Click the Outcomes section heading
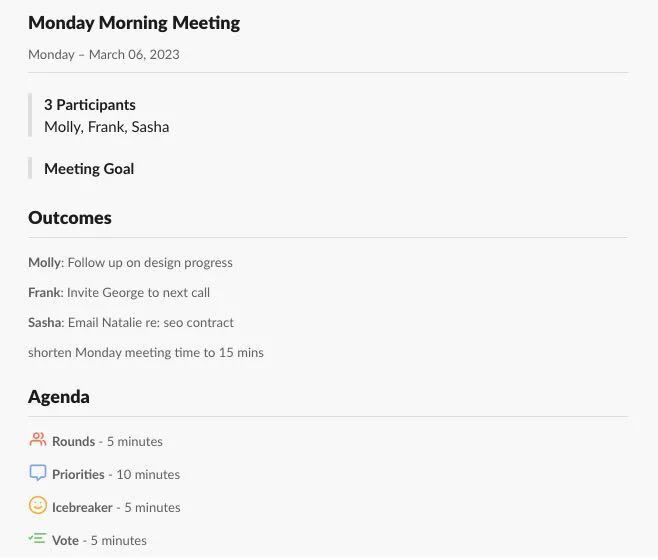Screen dimensions: 658x560 [70, 217]
